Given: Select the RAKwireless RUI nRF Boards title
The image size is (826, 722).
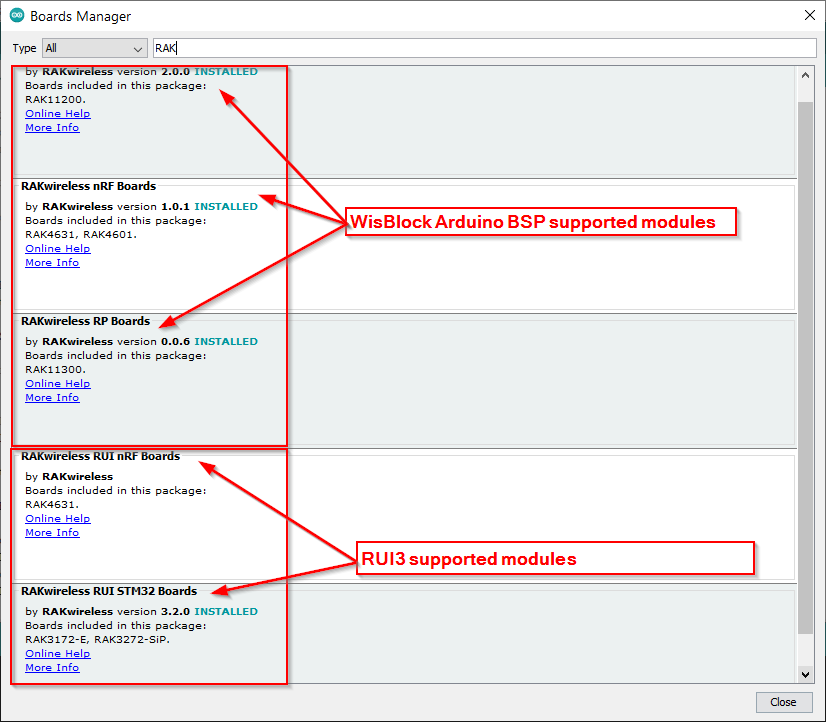Looking at the screenshot, I should tap(101, 456).
